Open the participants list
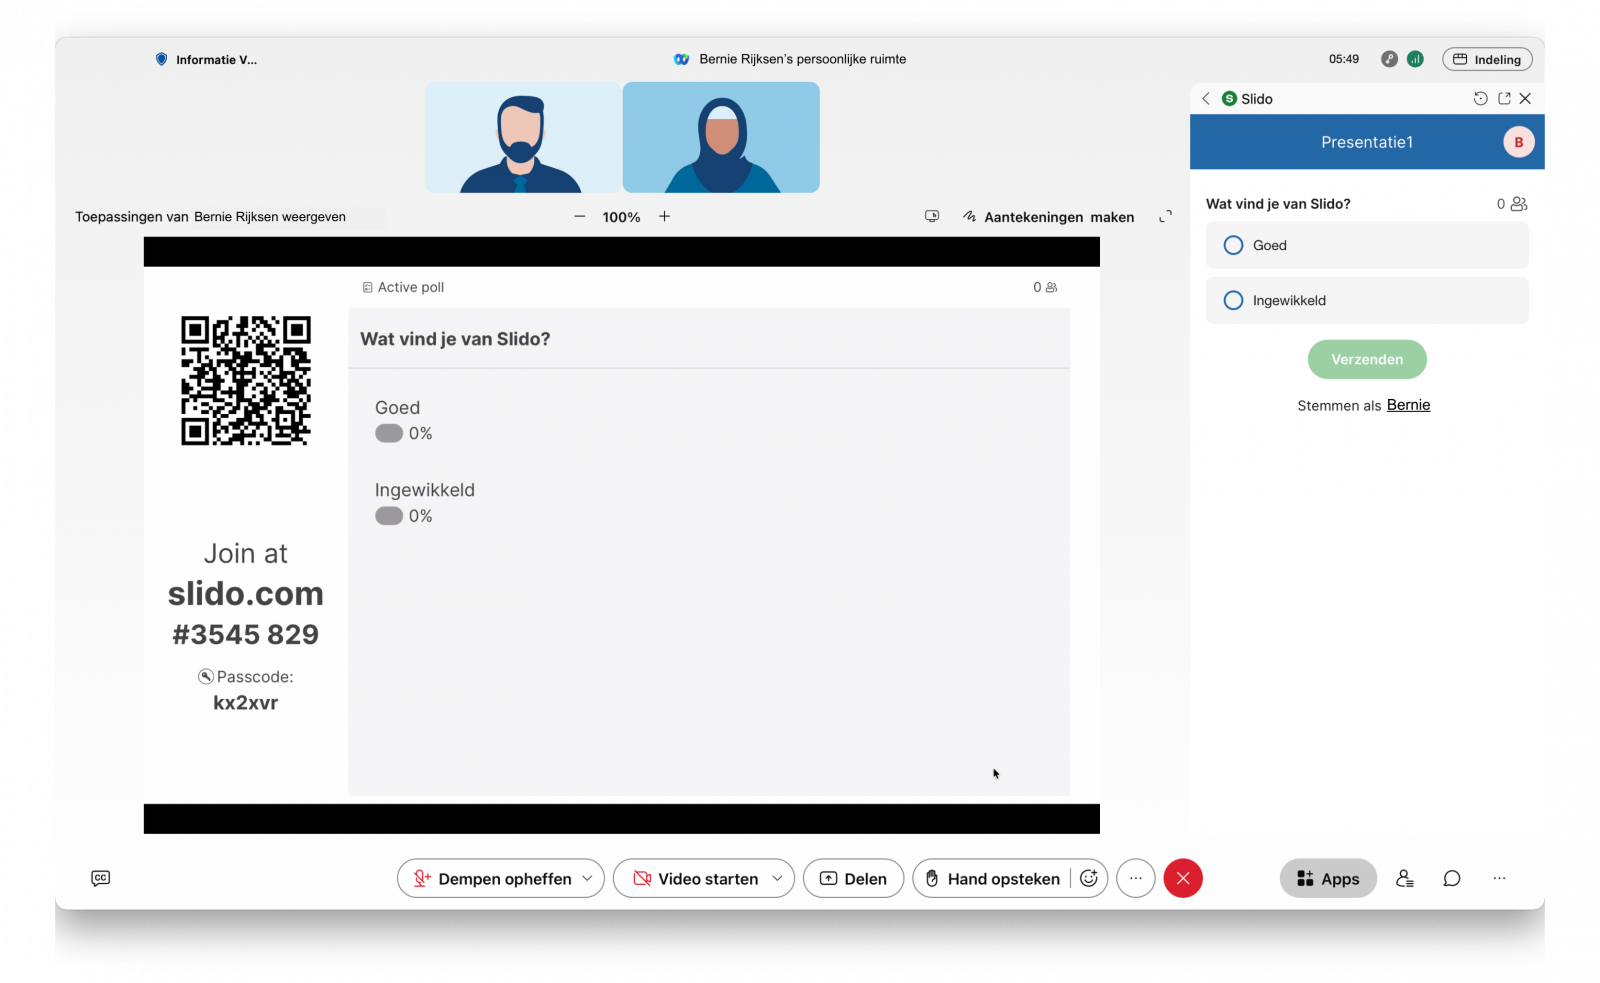 [1404, 878]
